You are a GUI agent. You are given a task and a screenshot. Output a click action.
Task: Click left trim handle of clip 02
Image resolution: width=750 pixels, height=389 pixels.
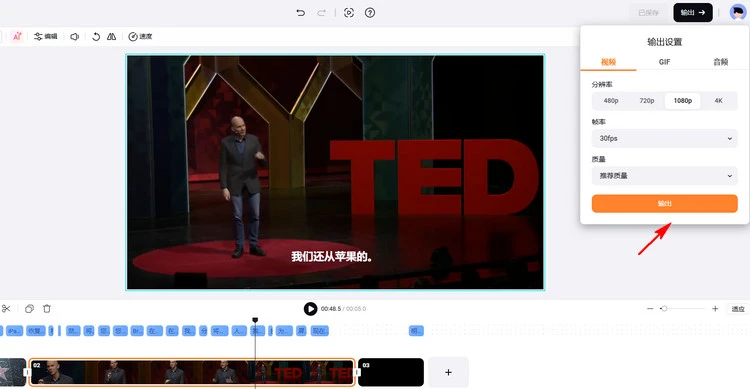coord(28,372)
